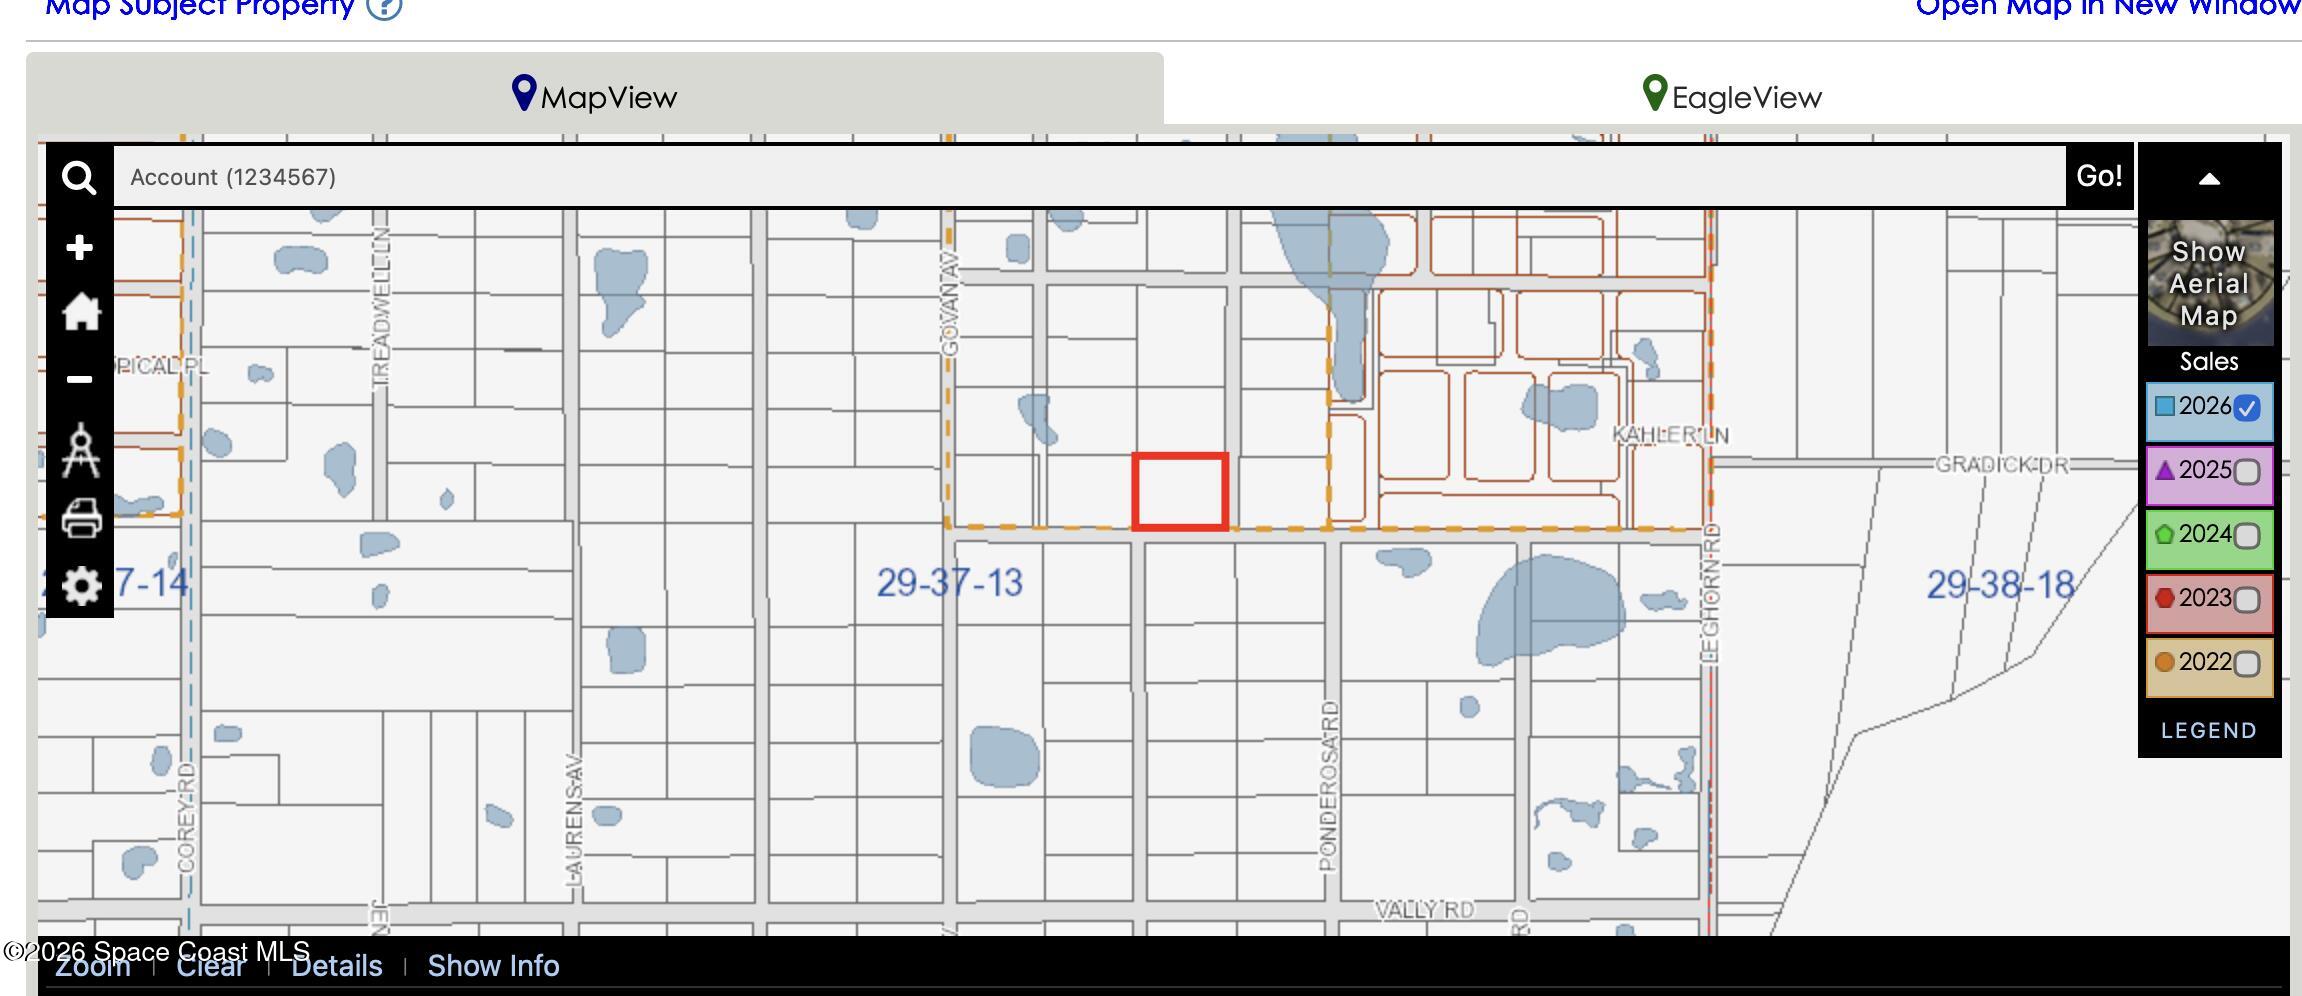Zoom out with the minus icon
This screenshot has height=996, width=2302.
tap(79, 379)
